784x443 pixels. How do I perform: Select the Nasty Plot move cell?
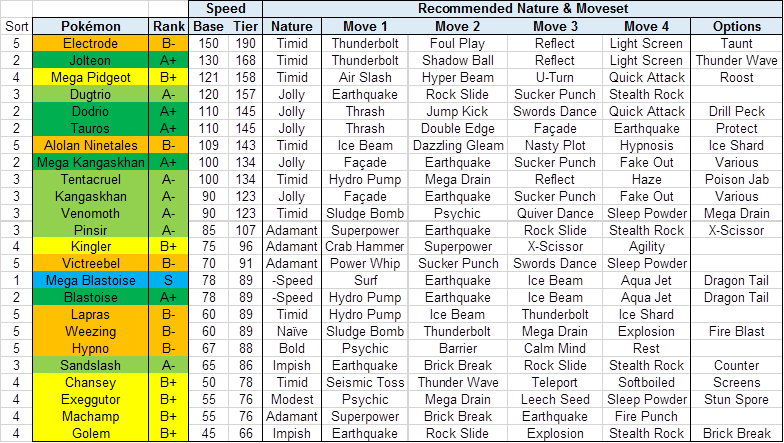tap(554, 146)
